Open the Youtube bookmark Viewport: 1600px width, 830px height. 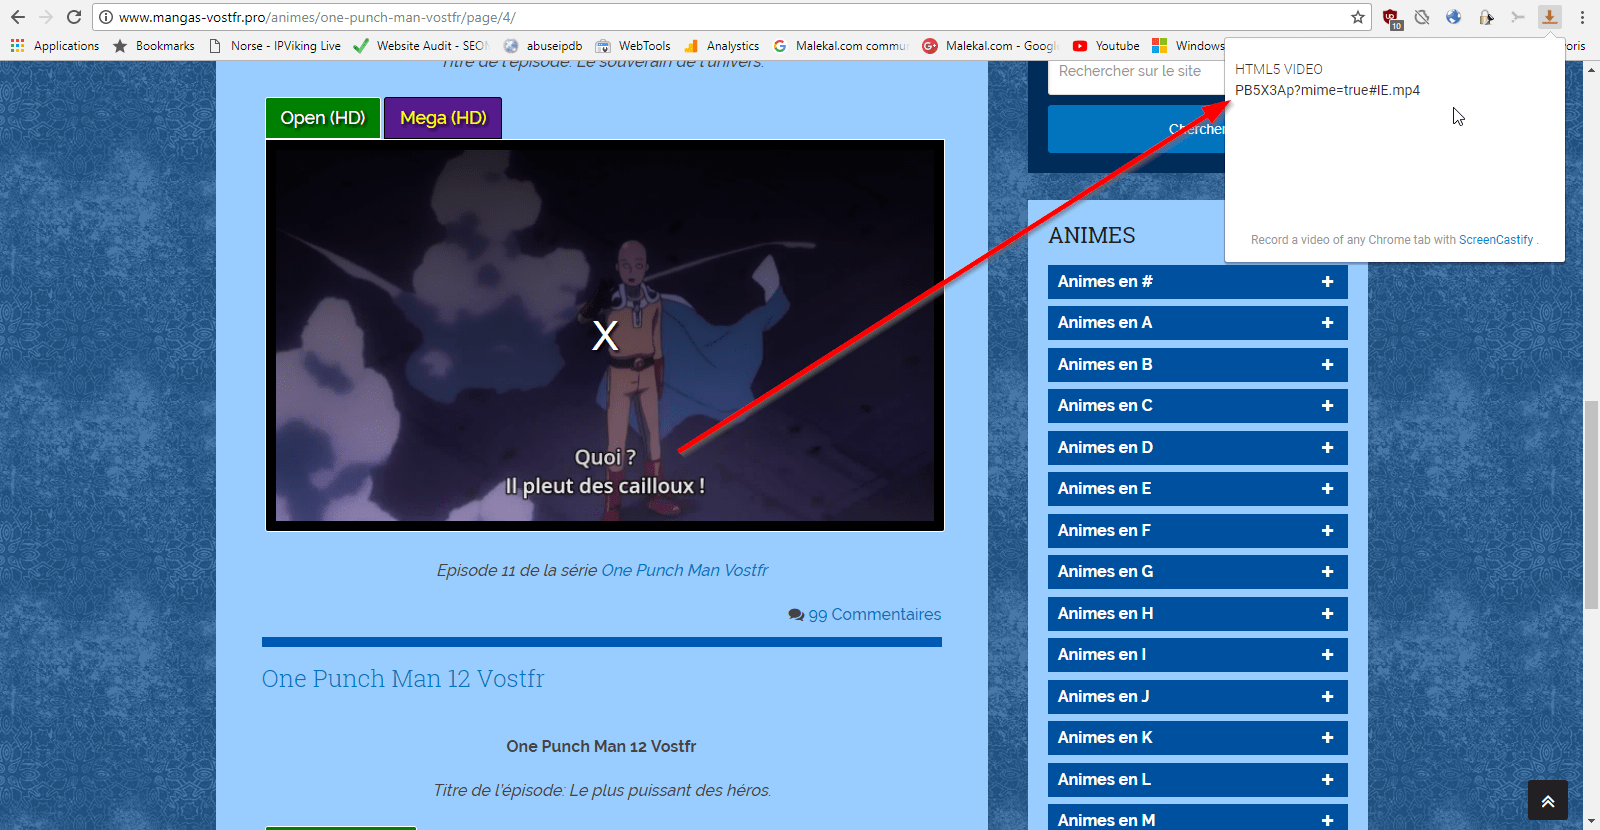pyautogui.click(x=1106, y=46)
